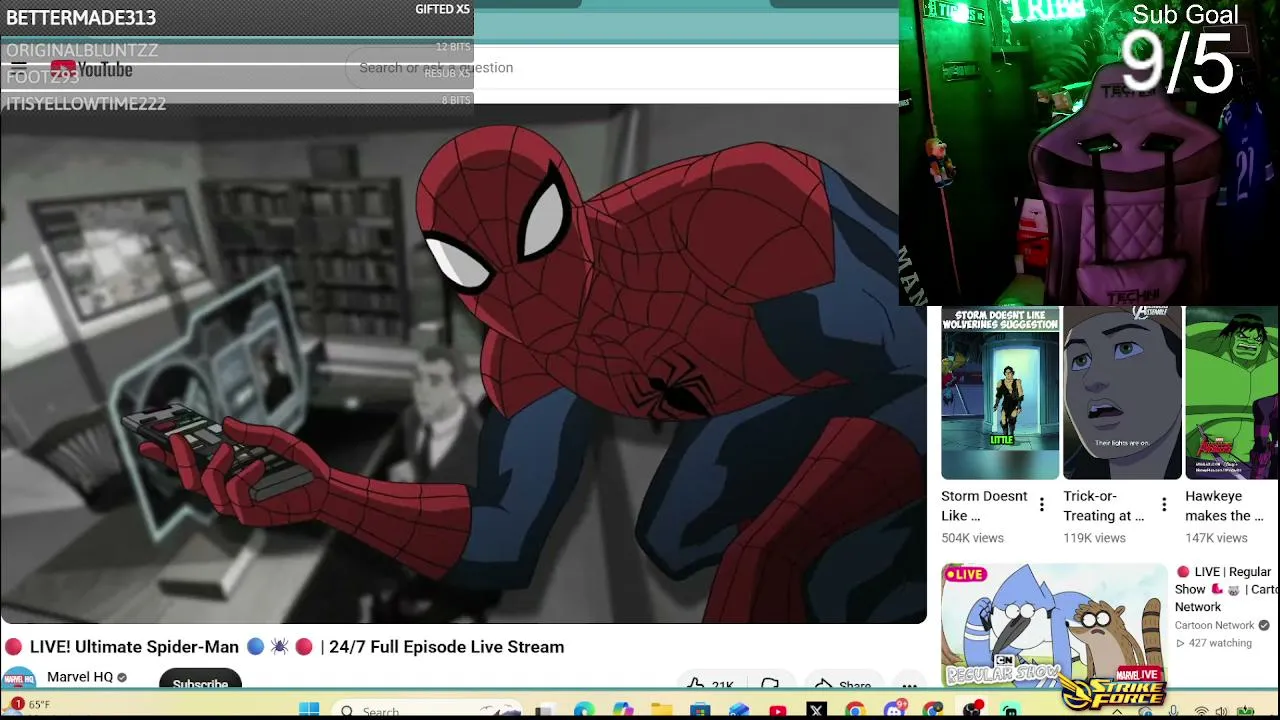
Task: Pause the Ultimate Spider-Man live video
Action: point(463,363)
